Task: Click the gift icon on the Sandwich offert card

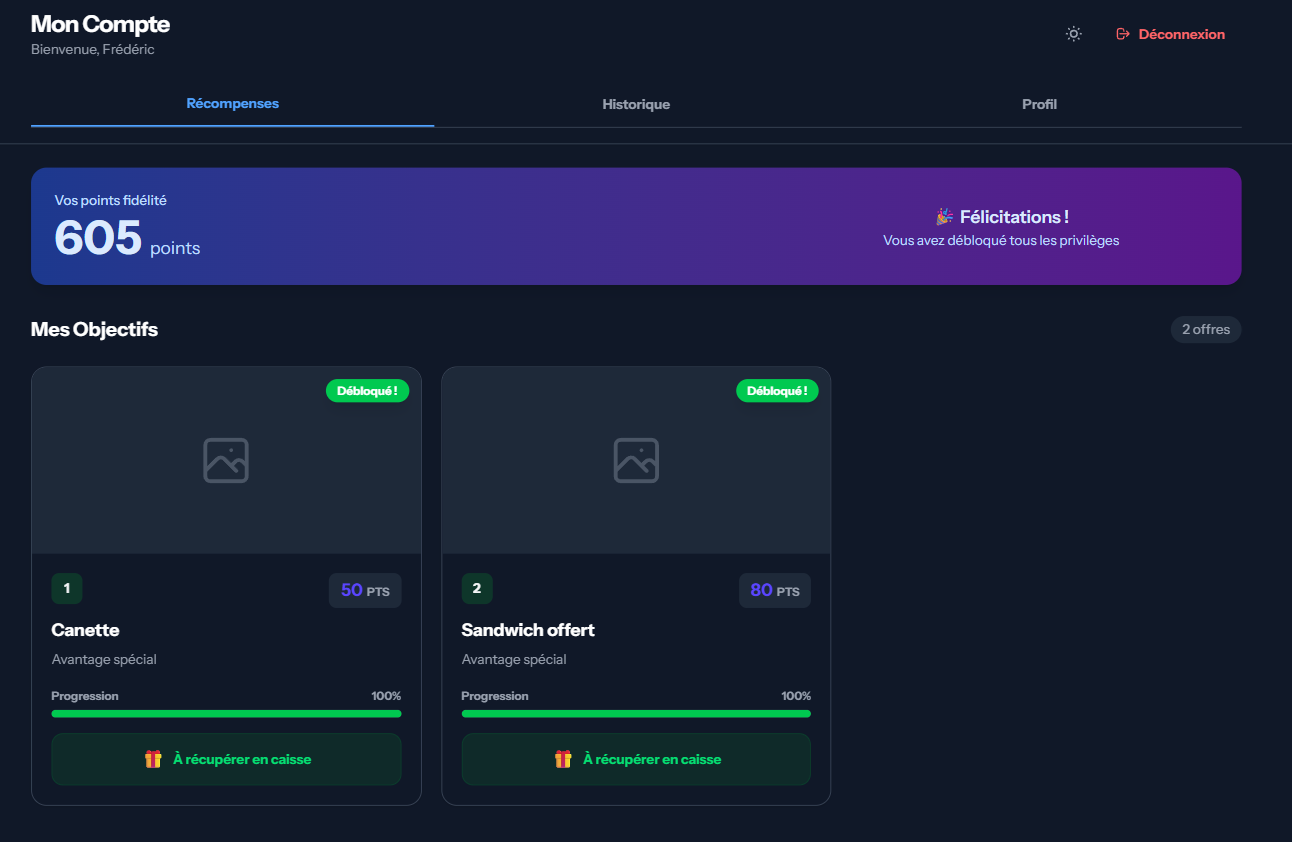Action: [x=562, y=758]
